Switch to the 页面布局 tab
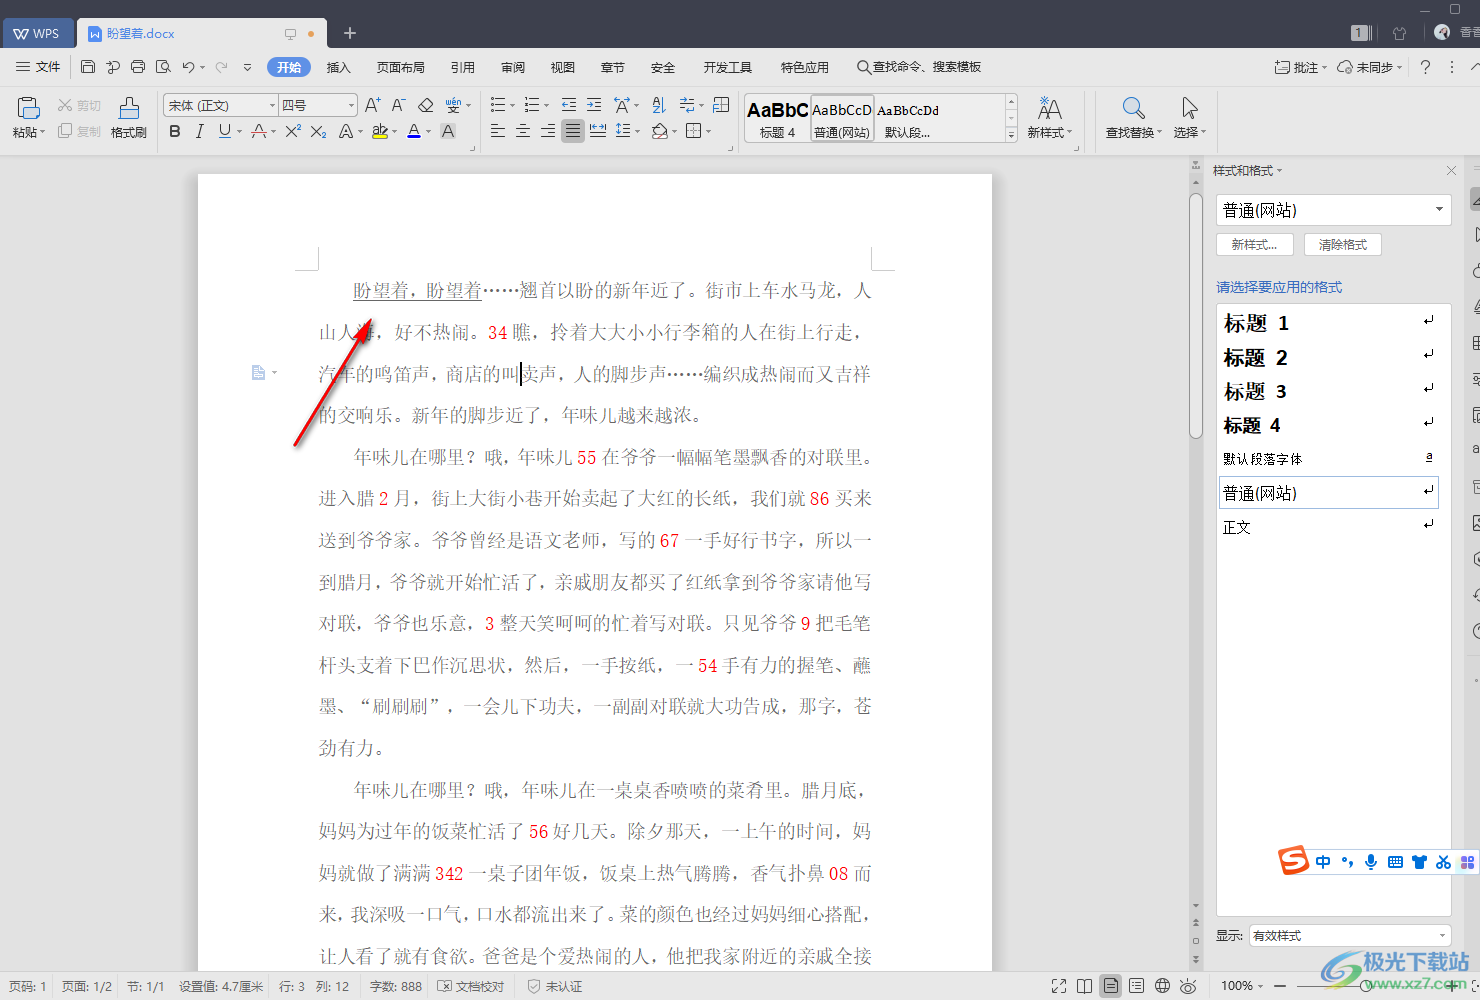The width and height of the screenshot is (1480, 1000). pos(401,67)
